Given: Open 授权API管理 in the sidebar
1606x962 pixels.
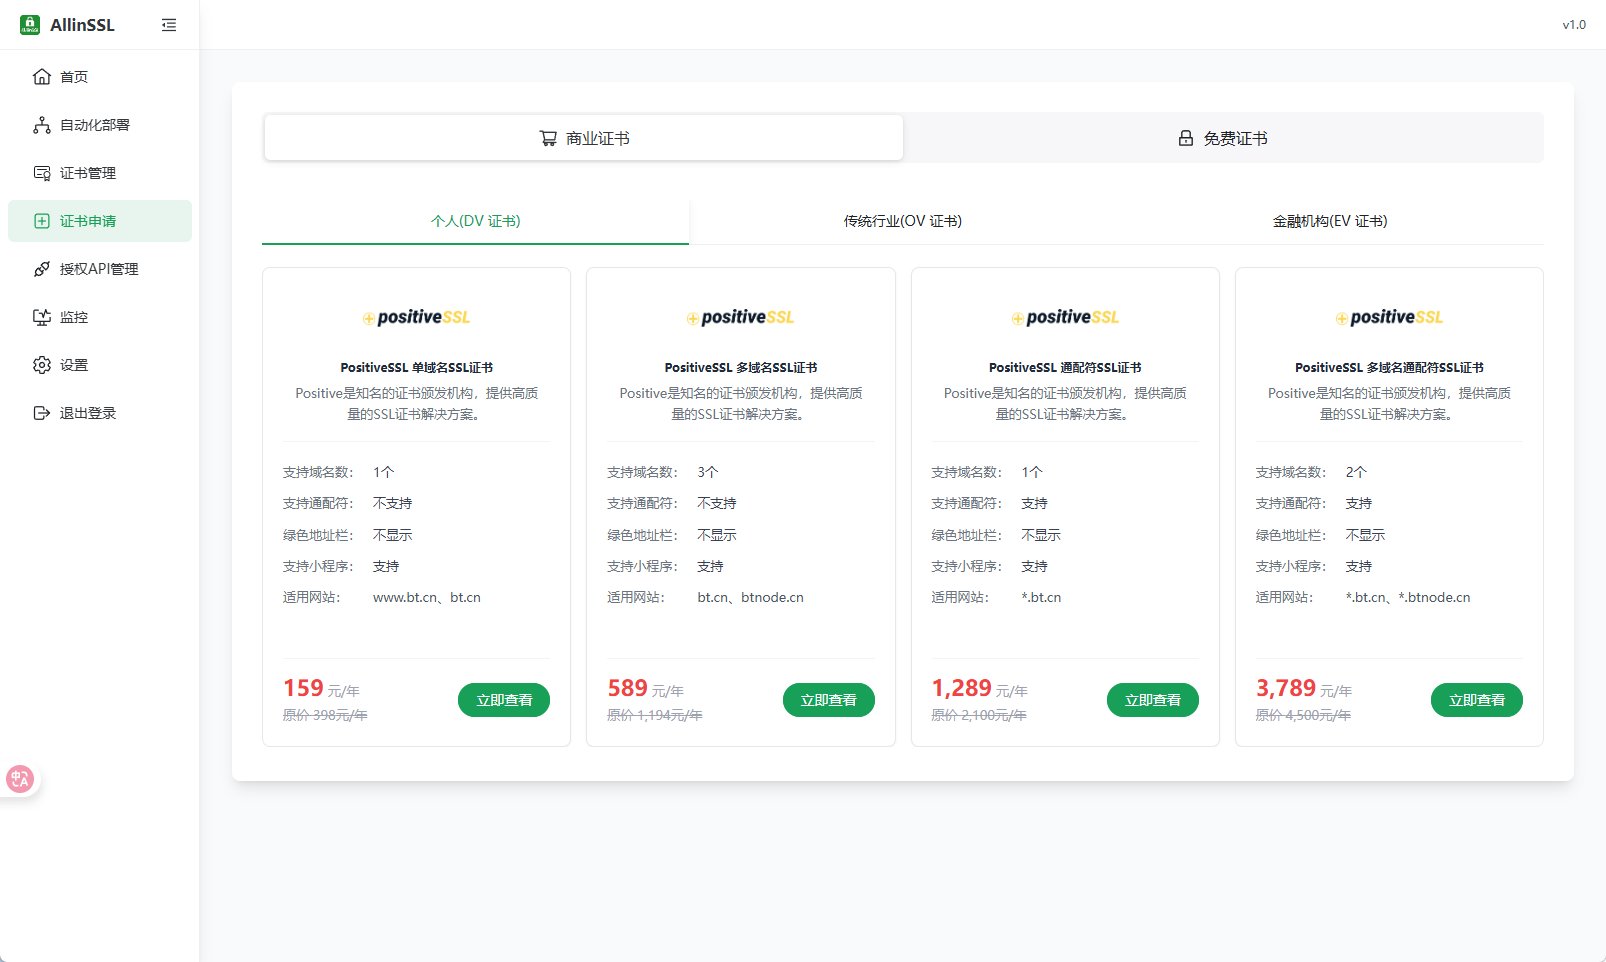Looking at the screenshot, I should [x=100, y=269].
